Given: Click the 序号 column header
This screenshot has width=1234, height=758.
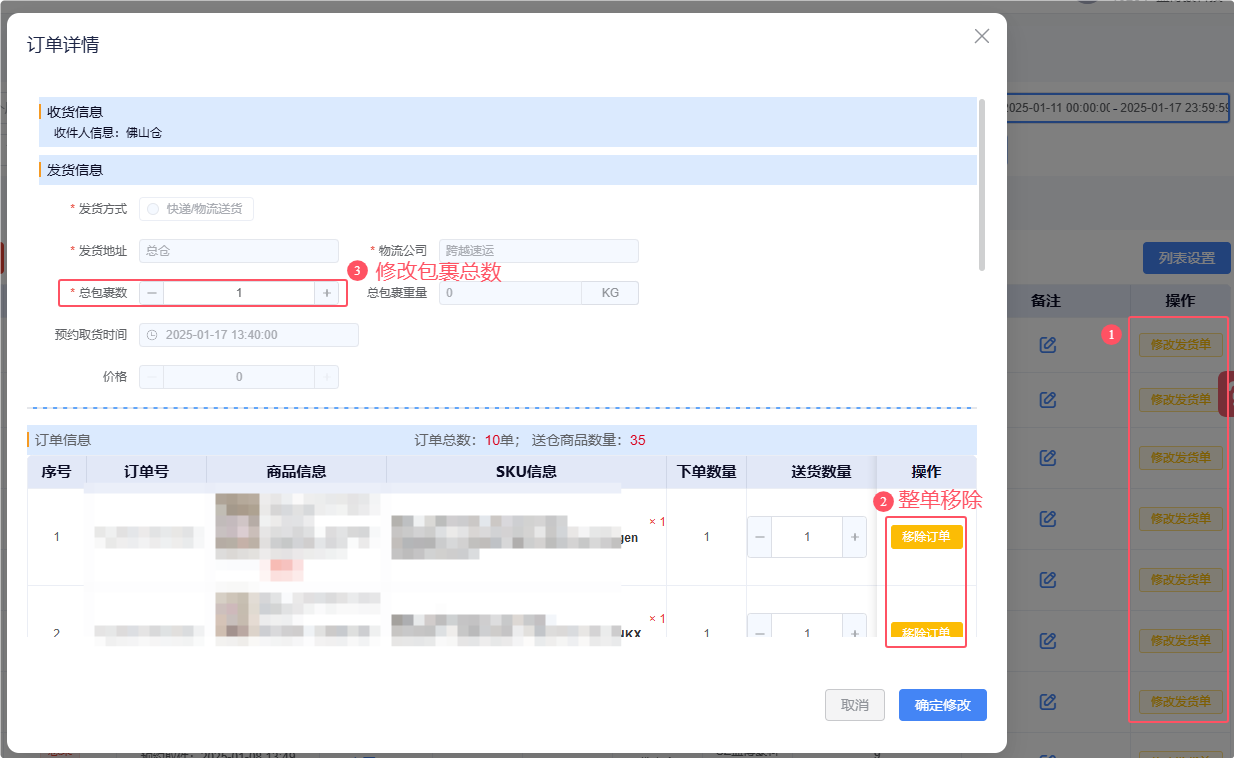Looking at the screenshot, I should pyautogui.click(x=56, y=472).
